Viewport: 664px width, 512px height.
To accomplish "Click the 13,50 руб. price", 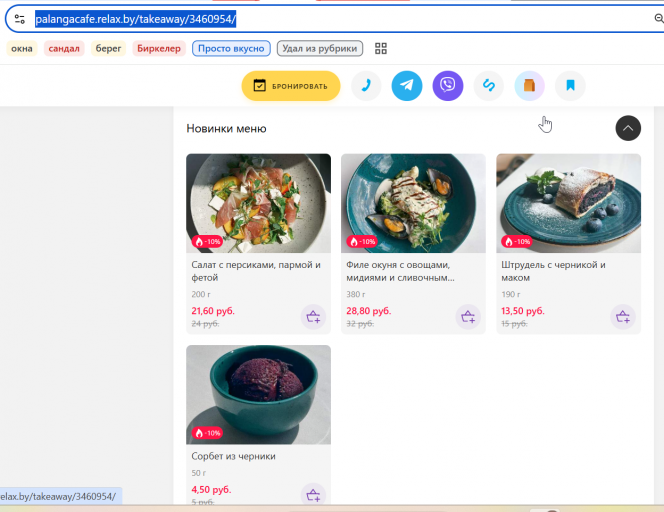I will pyautogui.click(x=523, y=311).
